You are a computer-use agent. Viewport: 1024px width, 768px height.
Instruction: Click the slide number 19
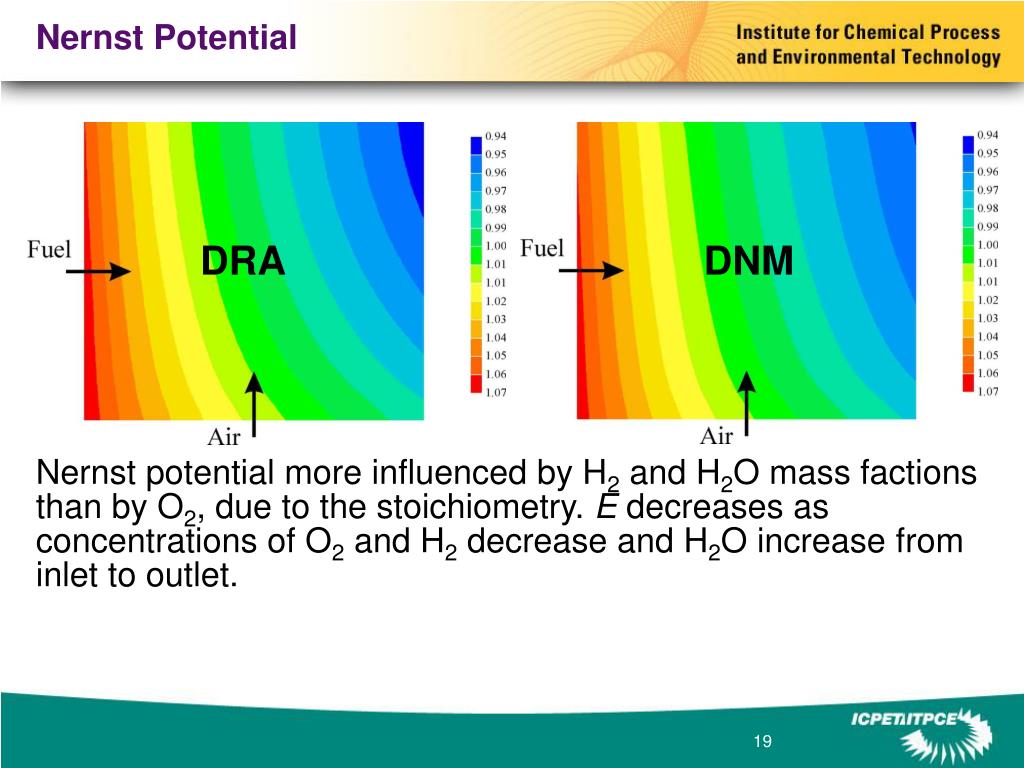[x=762, y=741]
